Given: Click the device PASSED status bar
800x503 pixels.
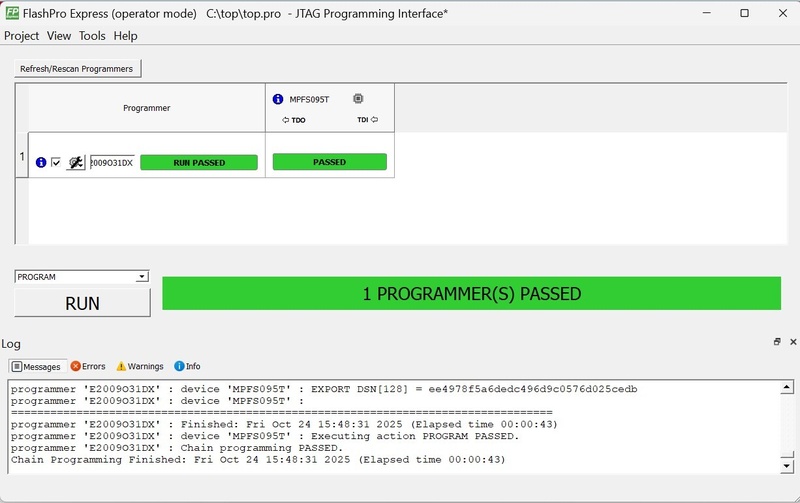Looking at the screenshot, I should point(330,162).
